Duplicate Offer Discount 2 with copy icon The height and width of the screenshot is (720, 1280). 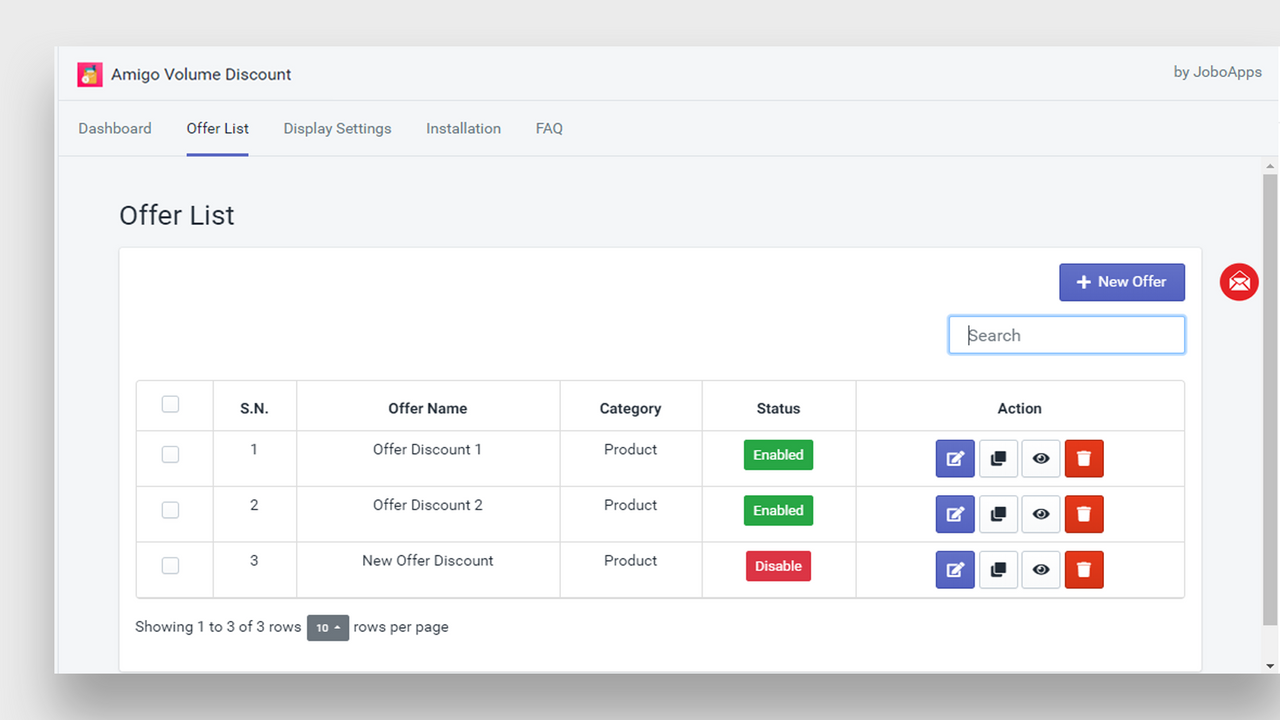point(998,514)
